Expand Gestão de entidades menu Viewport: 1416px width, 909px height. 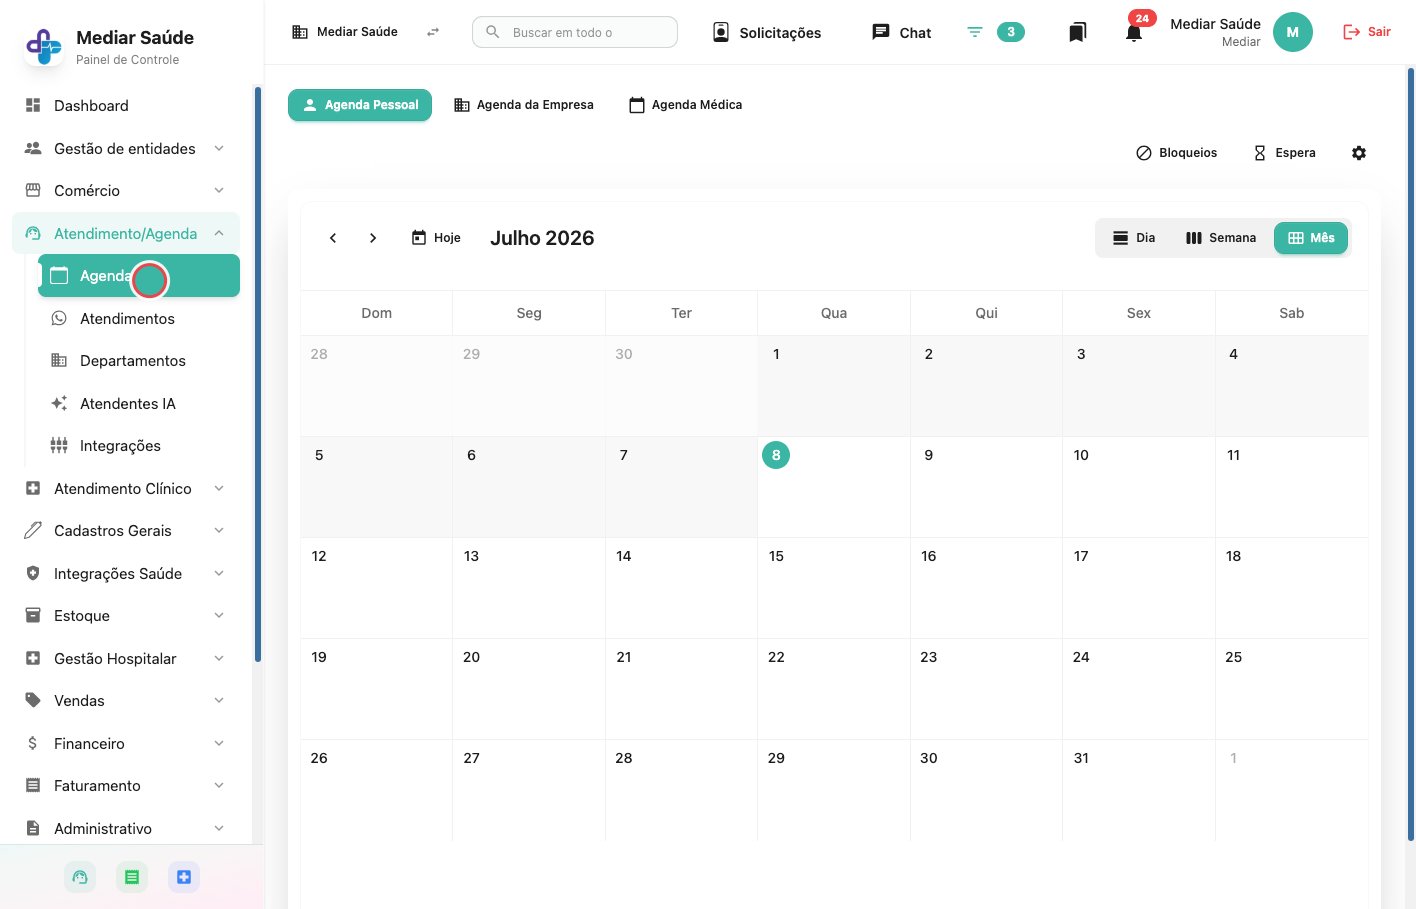pos(126,148)
